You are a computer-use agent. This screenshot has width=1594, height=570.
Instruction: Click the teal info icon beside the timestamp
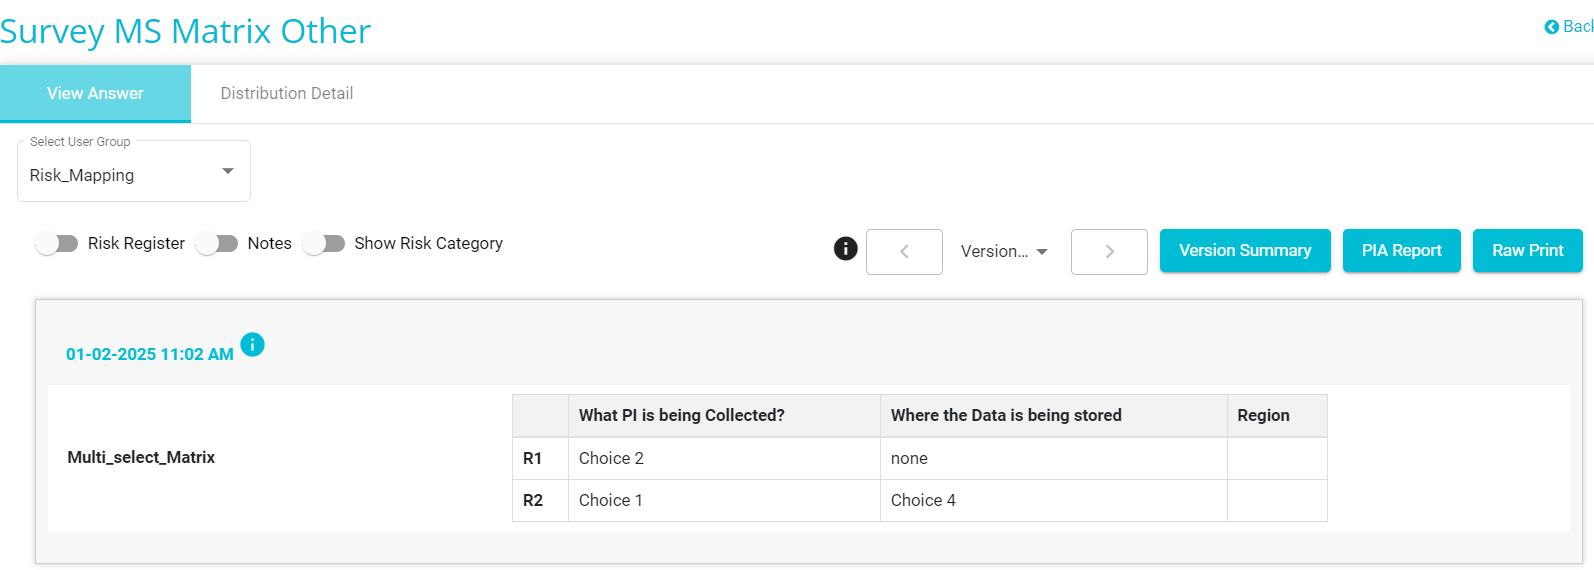tap(253, 345)
